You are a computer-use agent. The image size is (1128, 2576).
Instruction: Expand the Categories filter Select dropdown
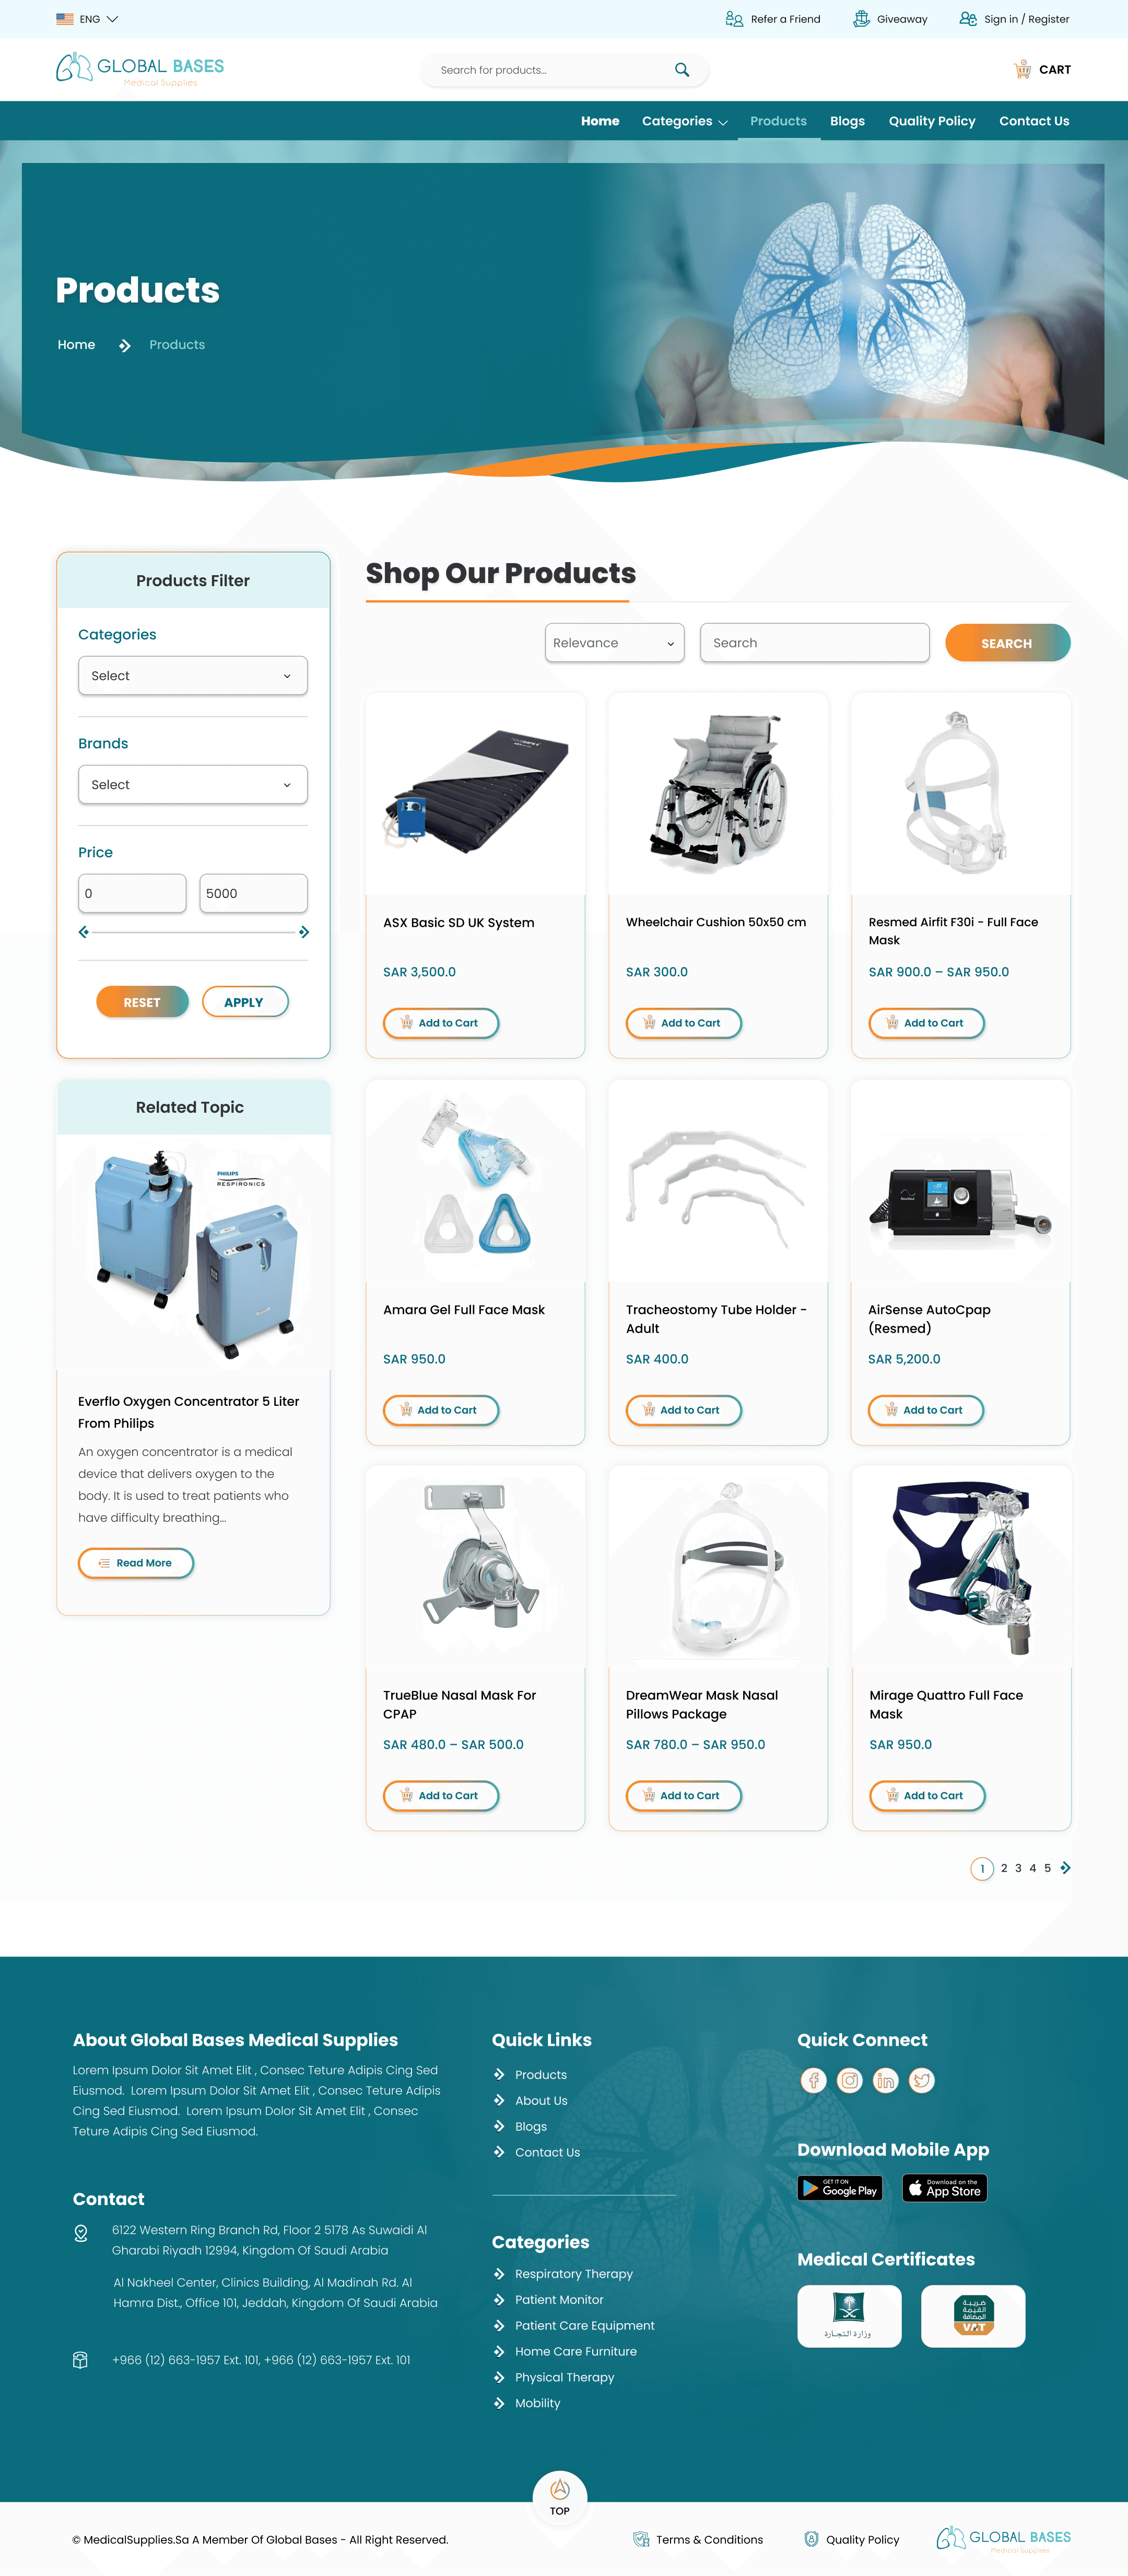(x=193, y=676)
